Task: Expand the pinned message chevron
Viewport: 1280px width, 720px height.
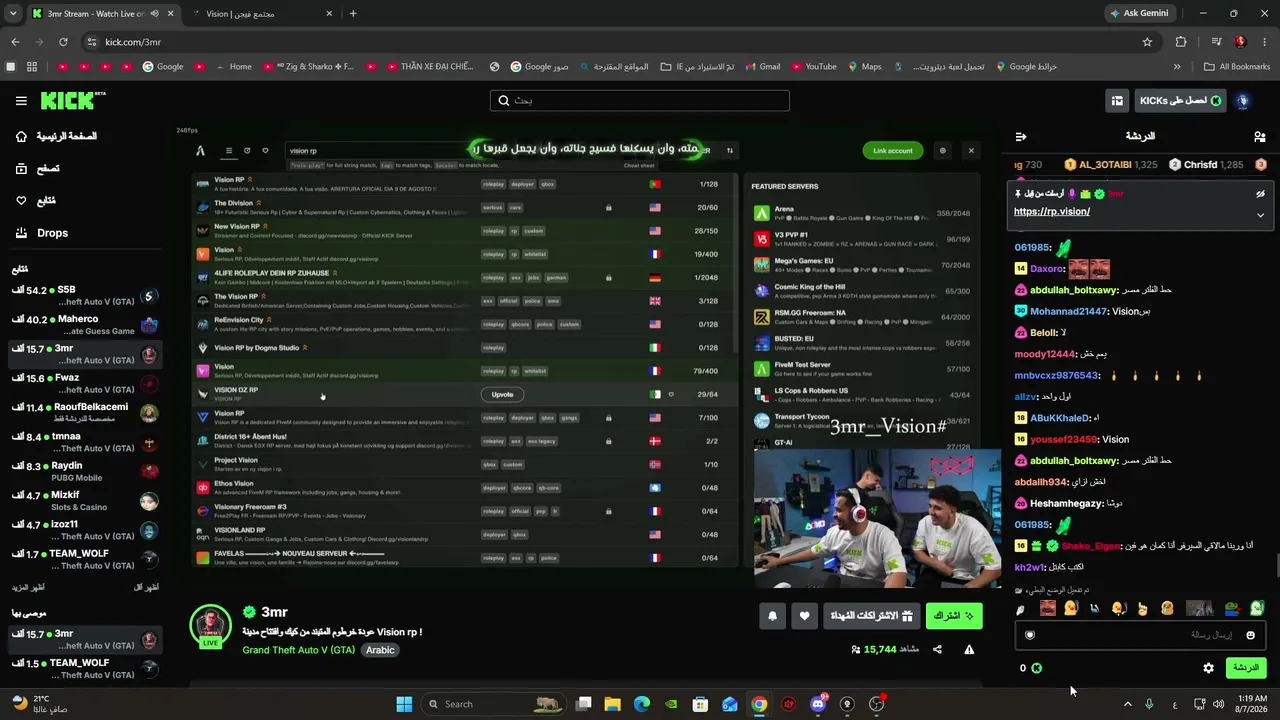Action: 1260,215
